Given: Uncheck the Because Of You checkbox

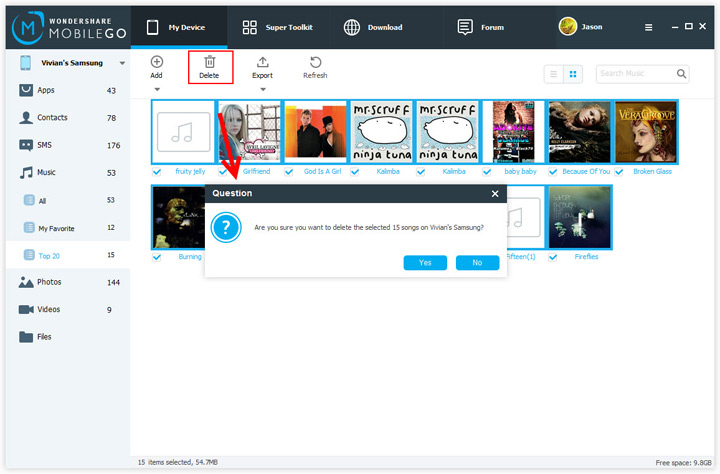Looking at the screenshot, I should pyautogui.click(x=553, y=172).
